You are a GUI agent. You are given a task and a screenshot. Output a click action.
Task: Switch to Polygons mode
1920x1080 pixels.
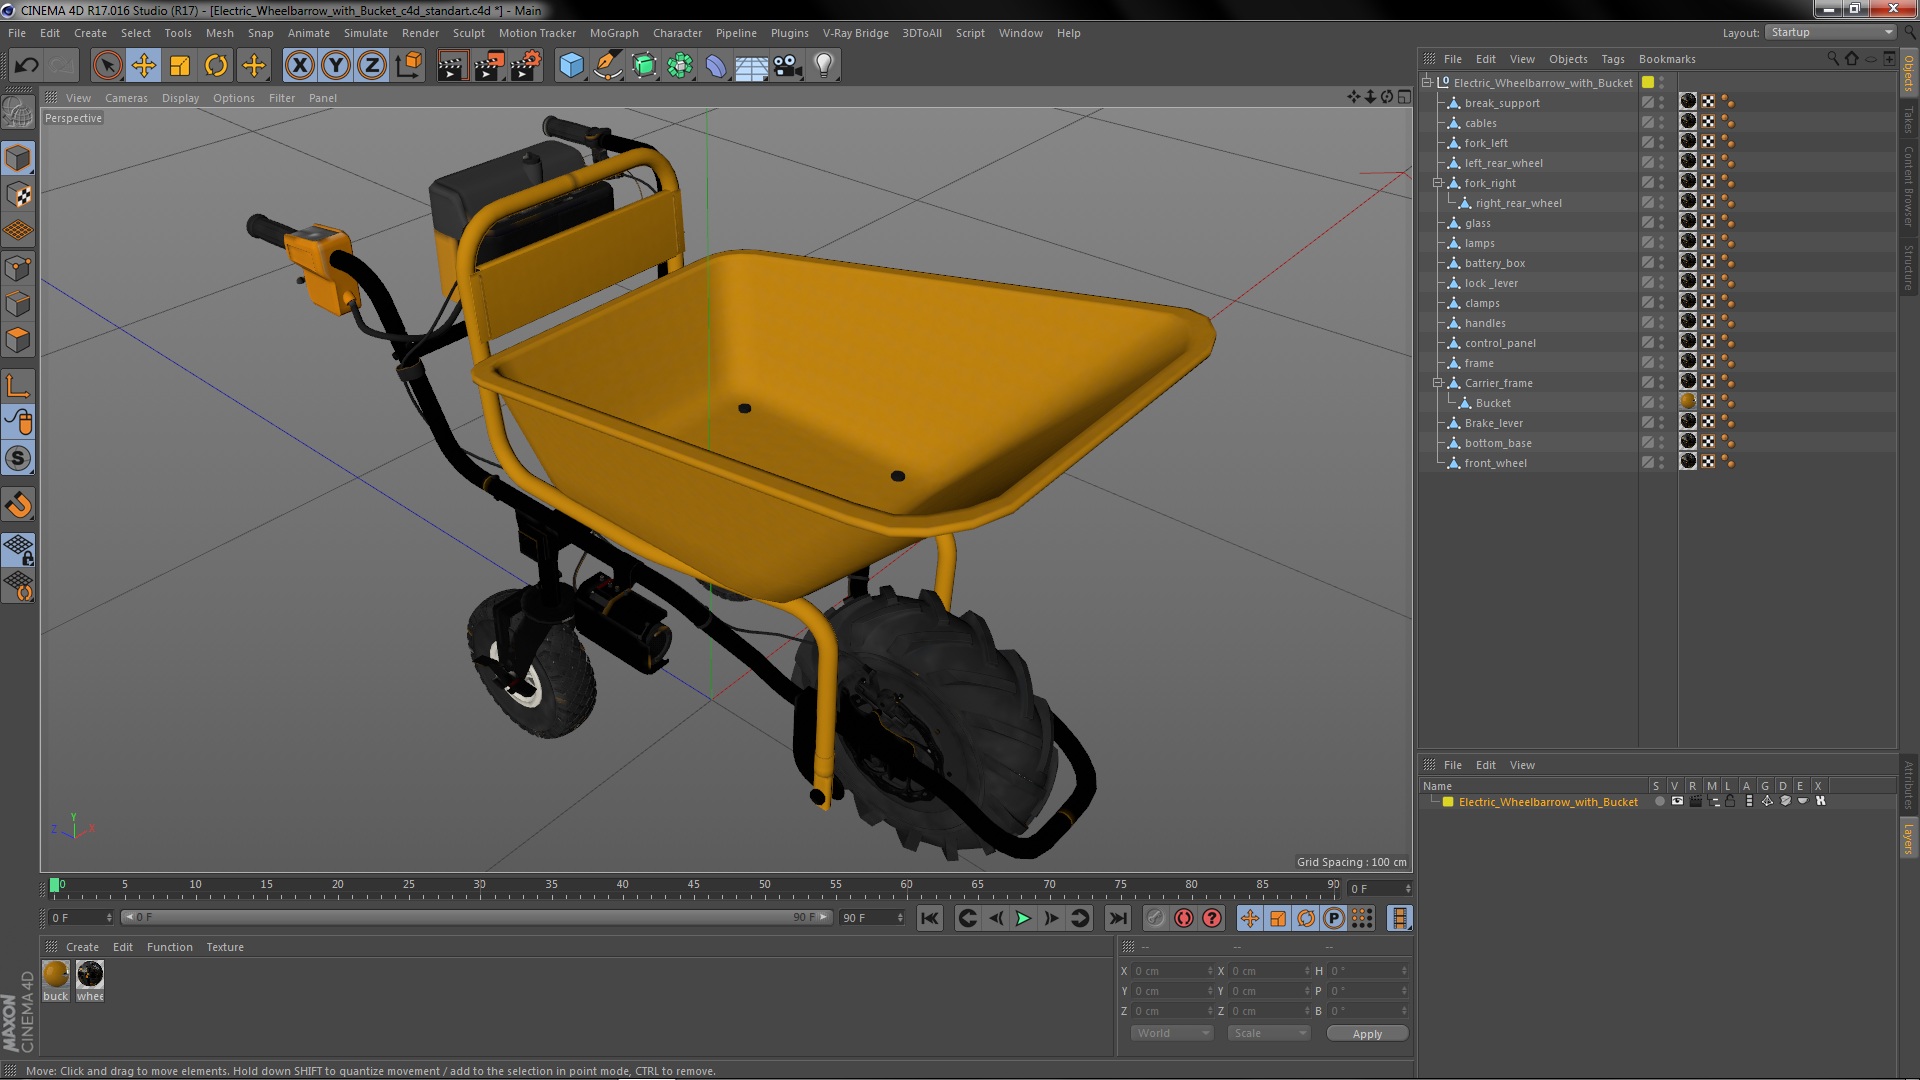[x=18, y=340]
